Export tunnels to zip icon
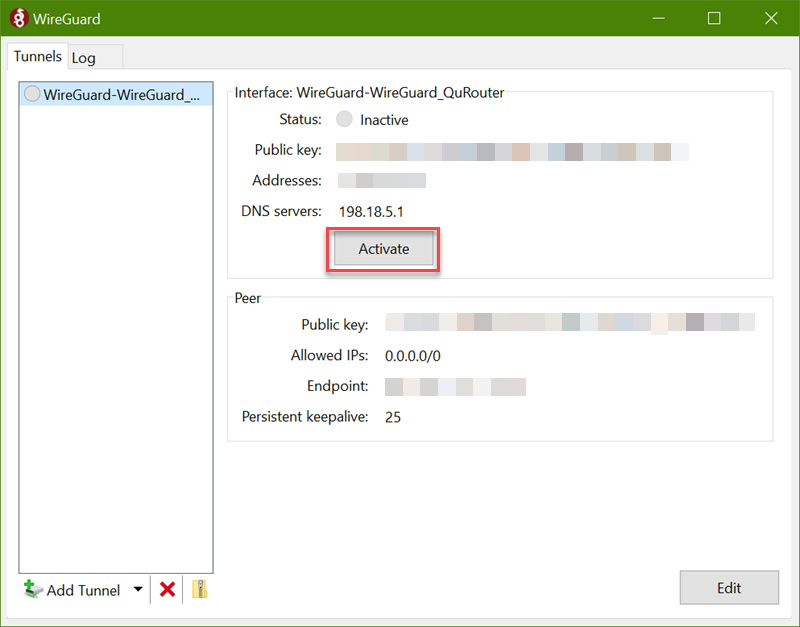Screen dimensions: 800x627 coord(199,590)
